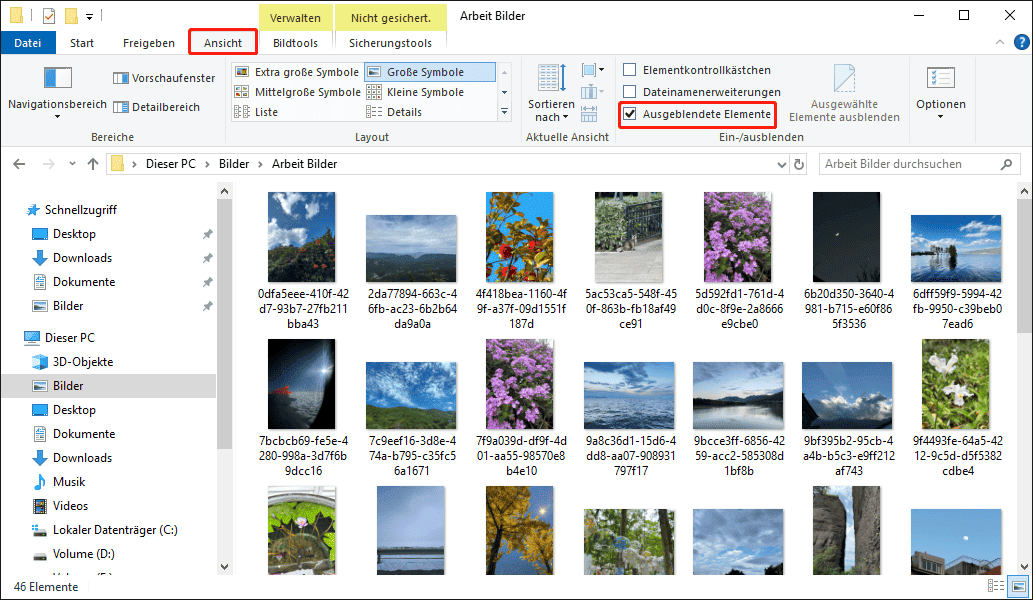Open the Datei menu tab
The height and width of the screenshot is (600, 1033).
tap(28, 43)
